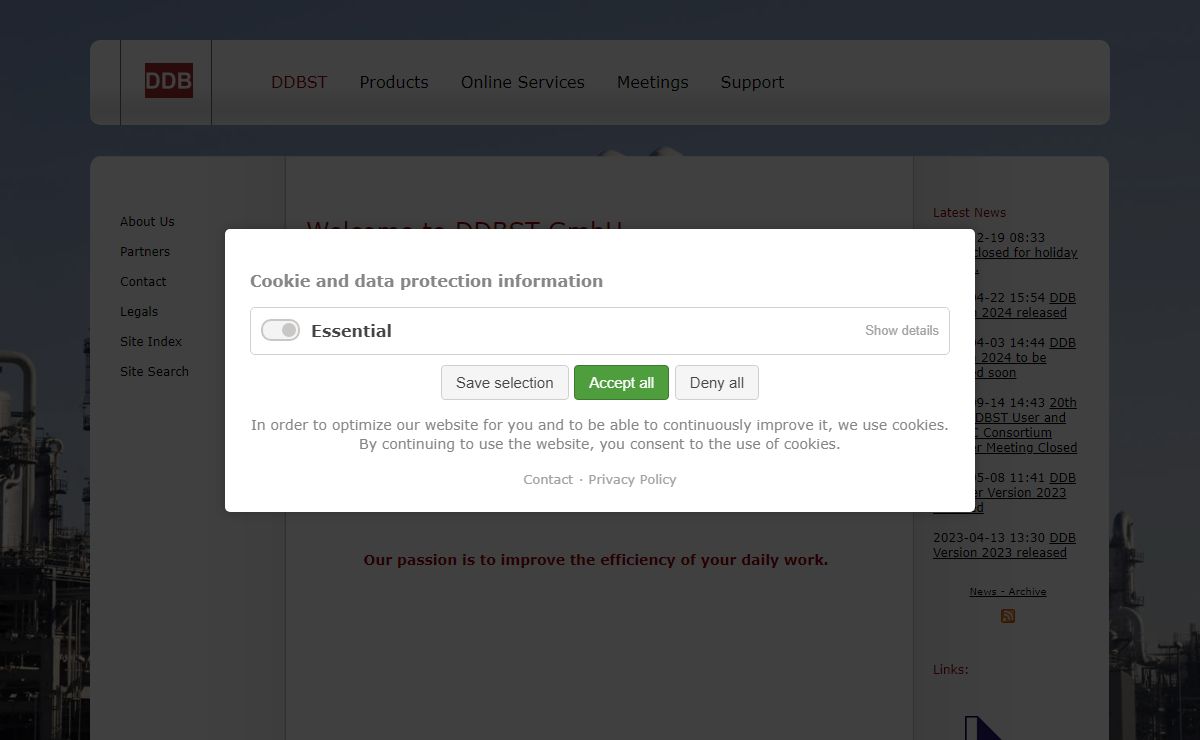The height and width of the screenshot is (740, 1200).
Task: Go to About Us page
Action: pyautogui.click(x=147, y=222)
